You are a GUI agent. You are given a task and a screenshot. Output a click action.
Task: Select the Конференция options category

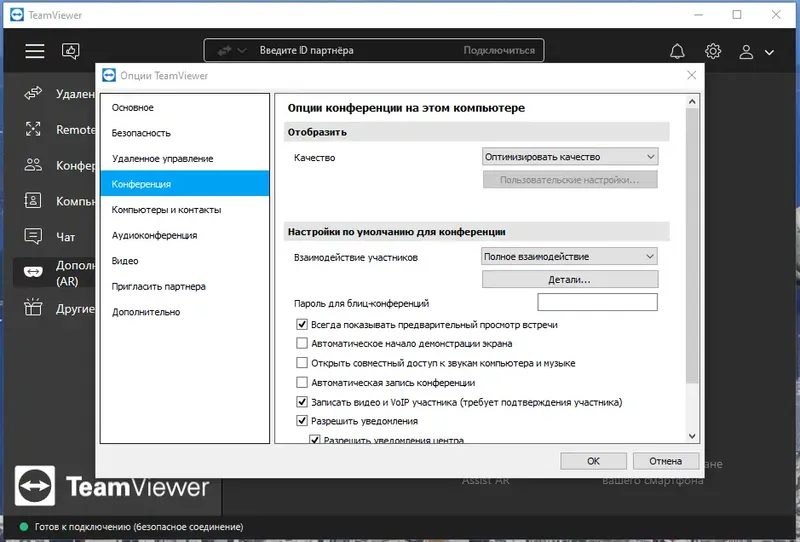tap(185, 184)
